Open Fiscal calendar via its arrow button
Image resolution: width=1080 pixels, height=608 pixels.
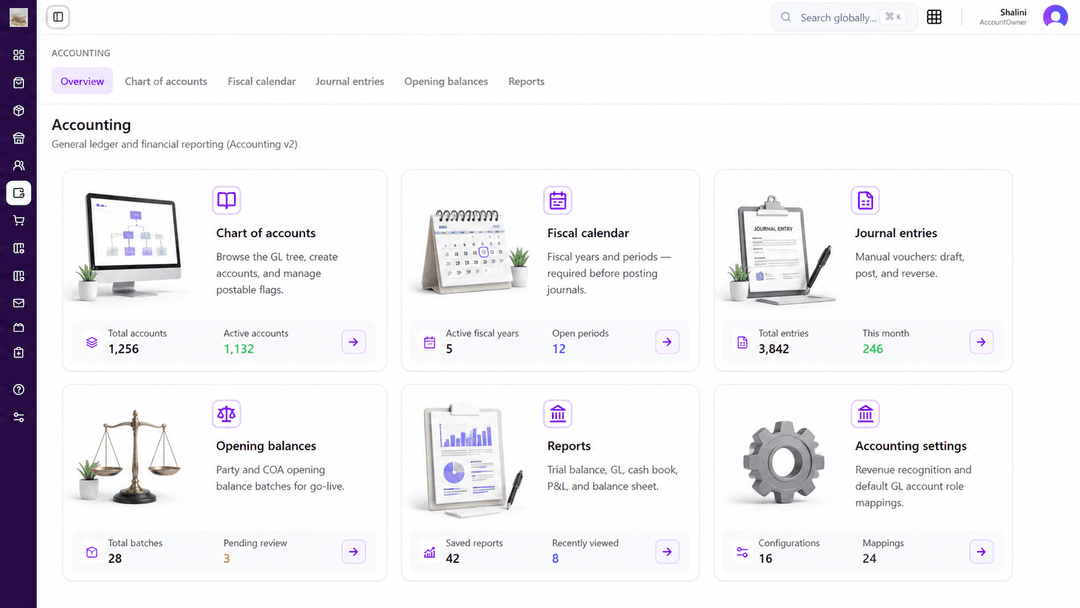point(667,342)
